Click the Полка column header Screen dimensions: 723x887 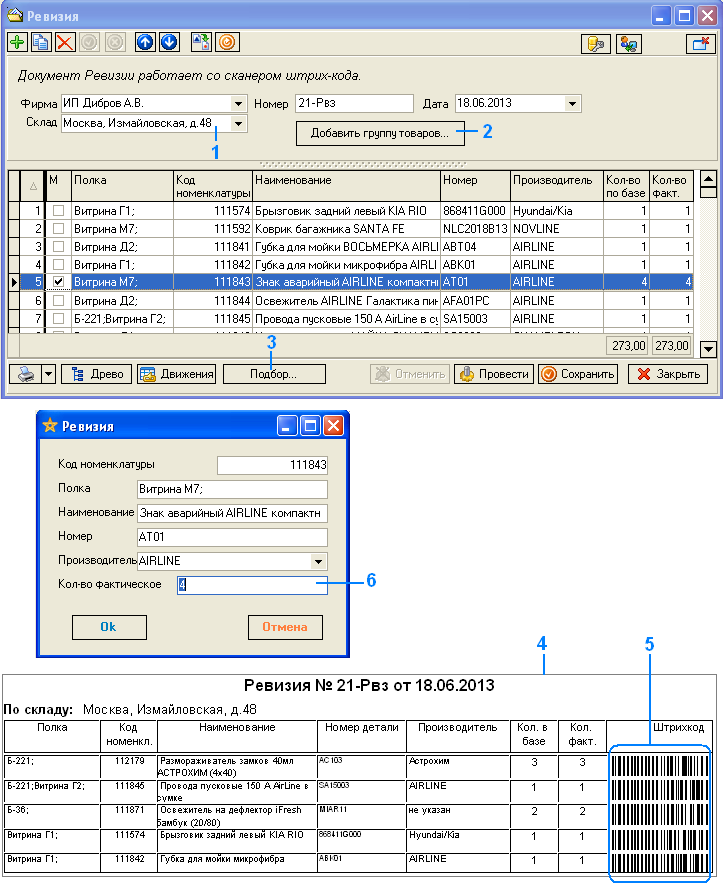click(x=123, y=186)
